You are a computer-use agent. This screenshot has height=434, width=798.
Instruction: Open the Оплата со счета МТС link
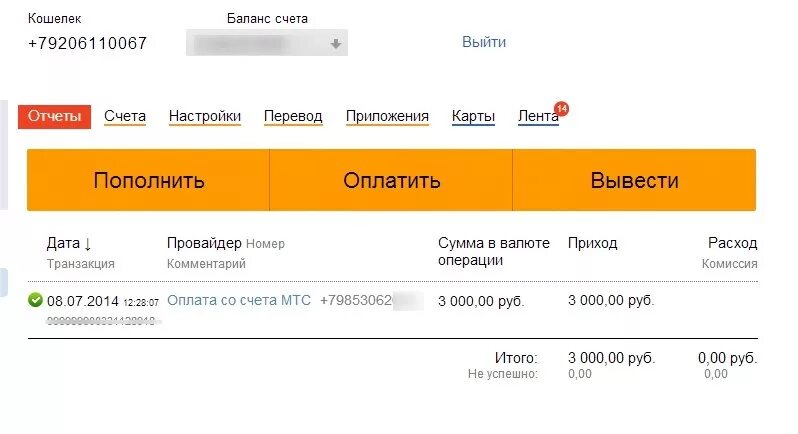click(x=239, y=300)
